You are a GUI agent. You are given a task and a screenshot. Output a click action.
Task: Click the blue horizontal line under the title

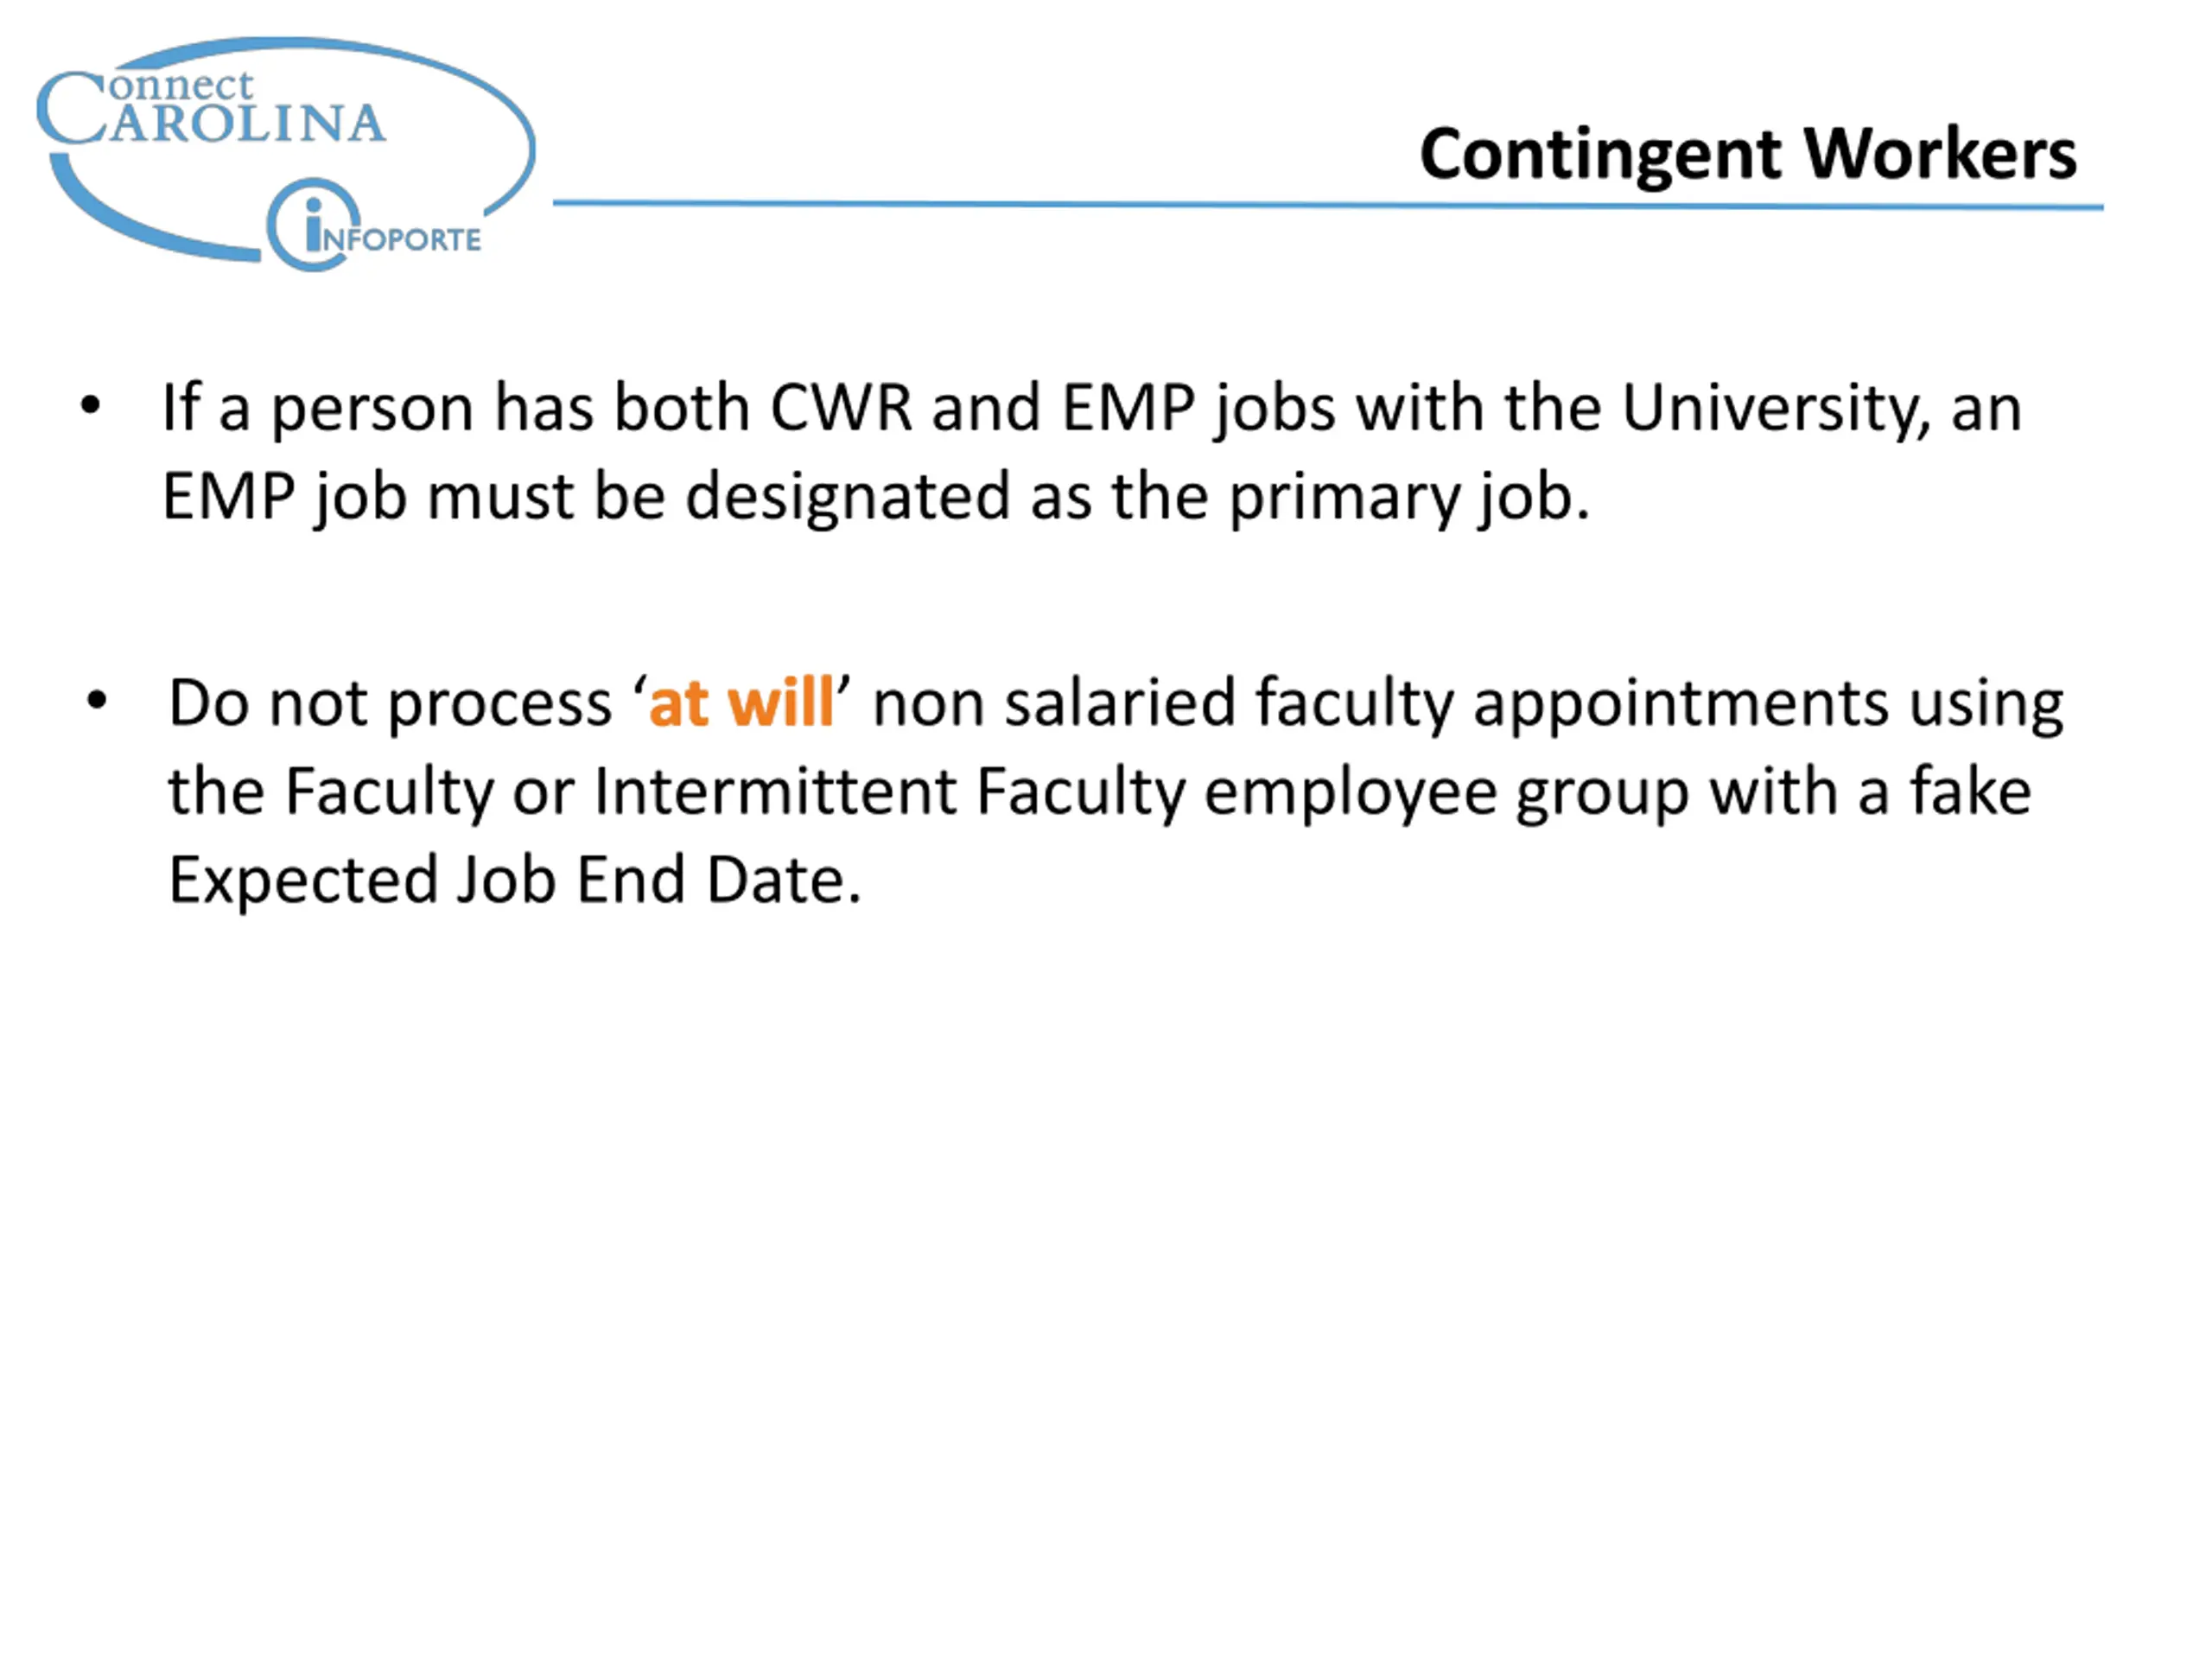[1328, 205]
